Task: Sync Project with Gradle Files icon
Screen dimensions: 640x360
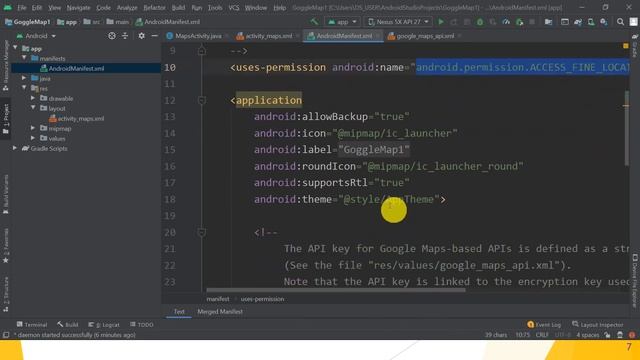Action: point(578,22)
